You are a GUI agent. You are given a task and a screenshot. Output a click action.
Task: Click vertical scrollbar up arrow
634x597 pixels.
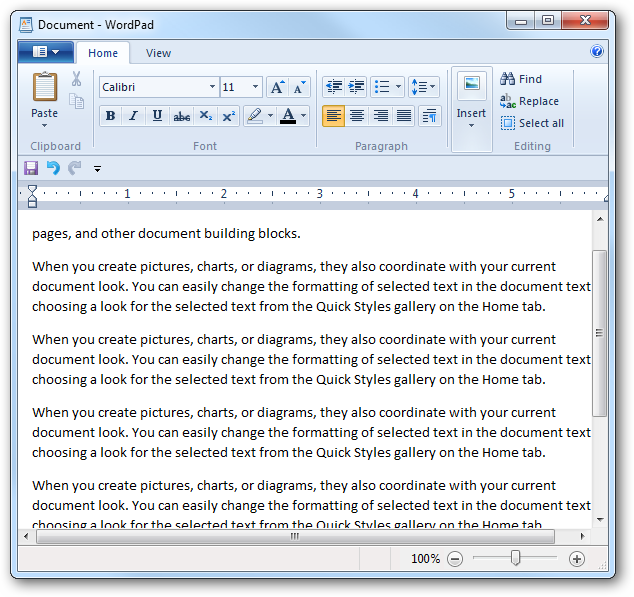click(600, 219)
